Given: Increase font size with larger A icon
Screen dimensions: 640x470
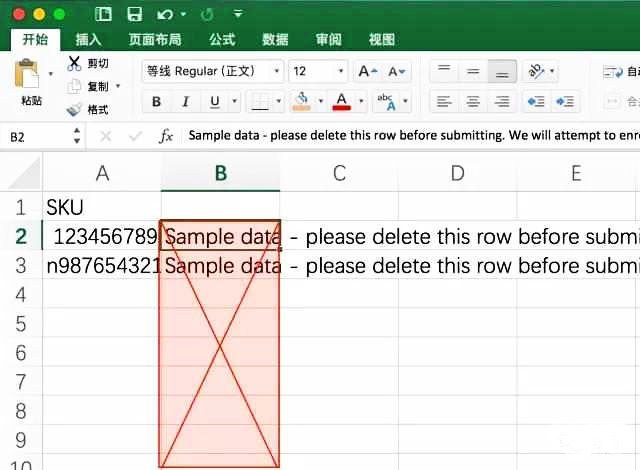Looking at the screenshot, I should point(367,71).
